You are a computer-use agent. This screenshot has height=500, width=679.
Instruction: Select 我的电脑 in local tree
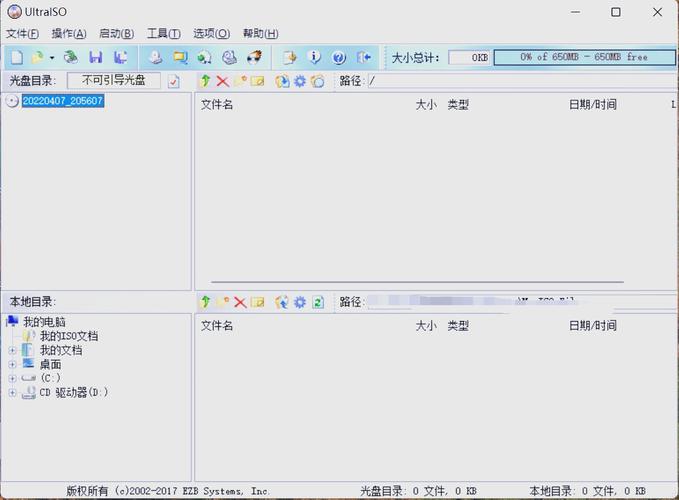pos(44,322)
